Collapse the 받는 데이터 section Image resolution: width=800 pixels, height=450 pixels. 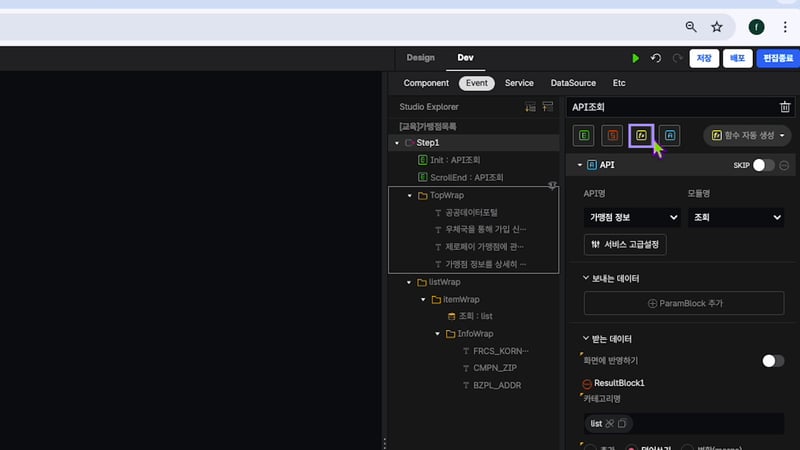(x=586, y=338)
